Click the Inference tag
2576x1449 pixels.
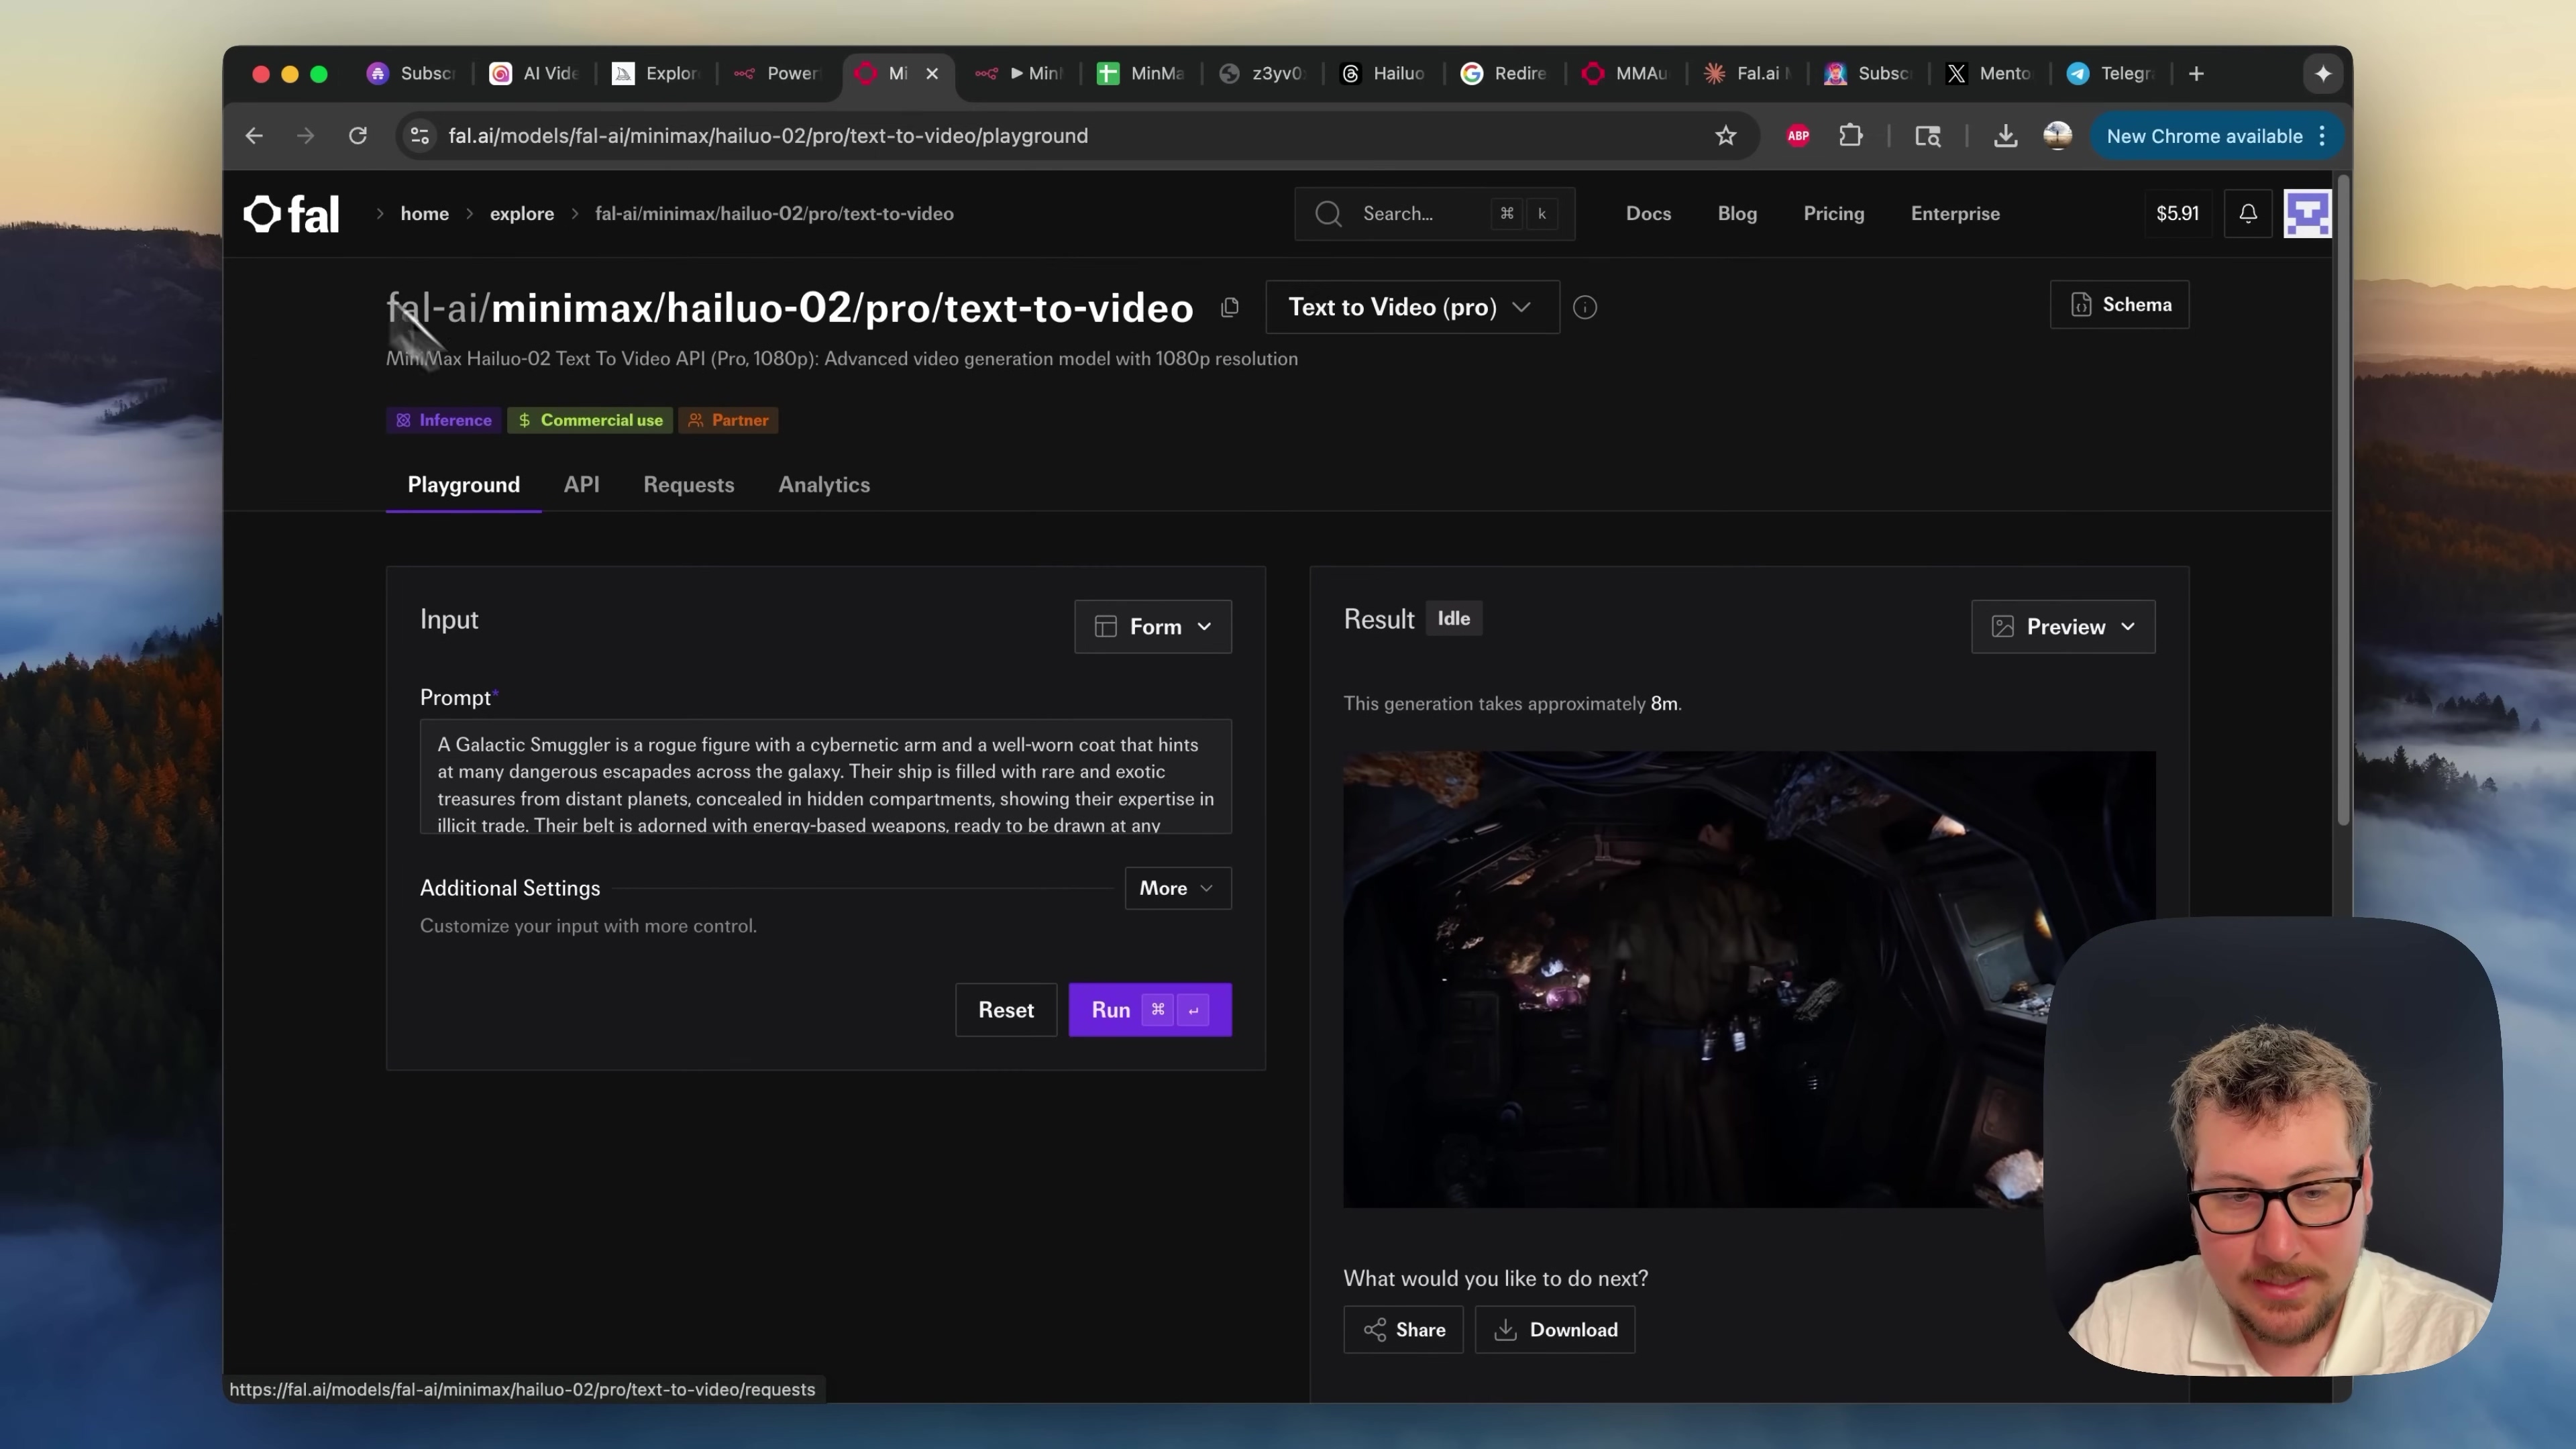coord(443,421)
